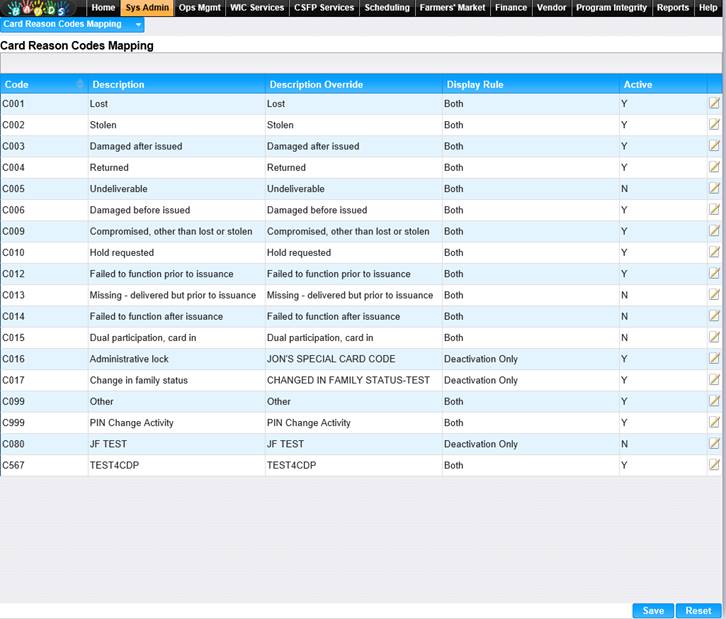Image resolution: width=726 pixels, height=619 pixels.
Task: Edit the C006 Damaged before issued row
Action: 714,210
